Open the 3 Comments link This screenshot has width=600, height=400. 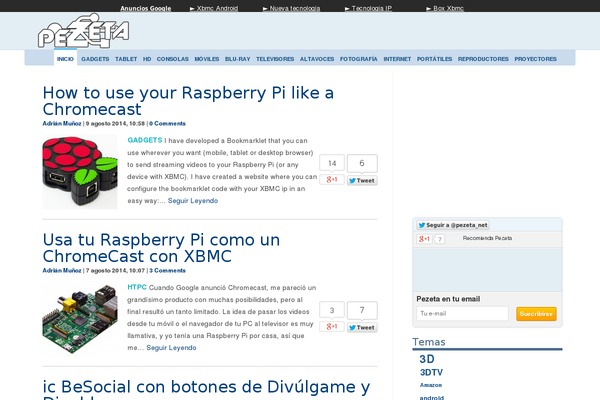[x=167, y=271]
